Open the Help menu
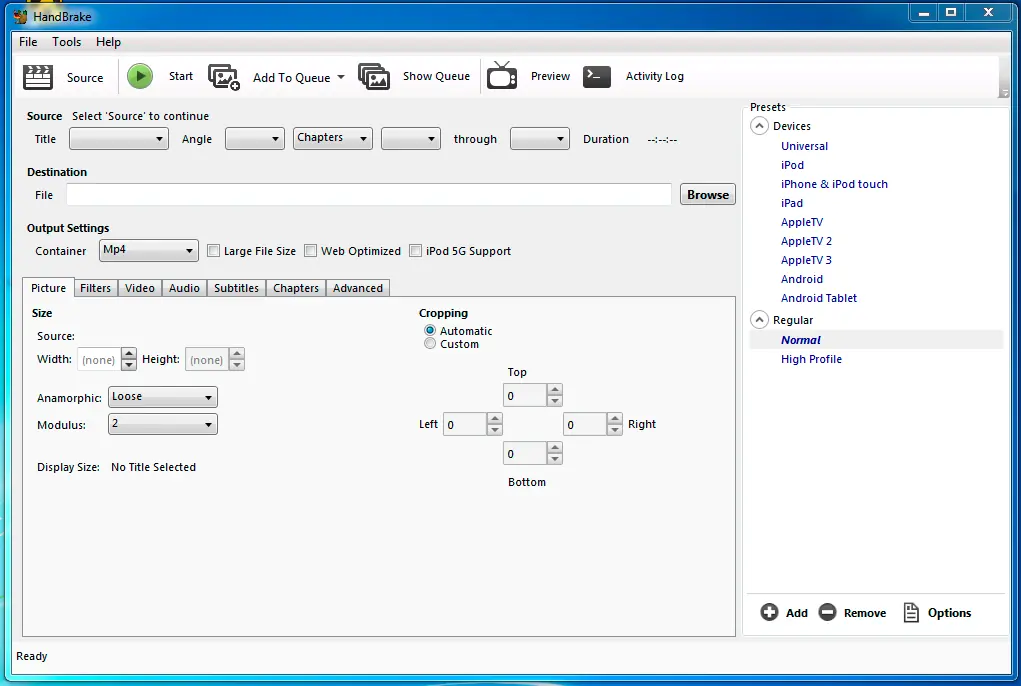 [108, 42]
